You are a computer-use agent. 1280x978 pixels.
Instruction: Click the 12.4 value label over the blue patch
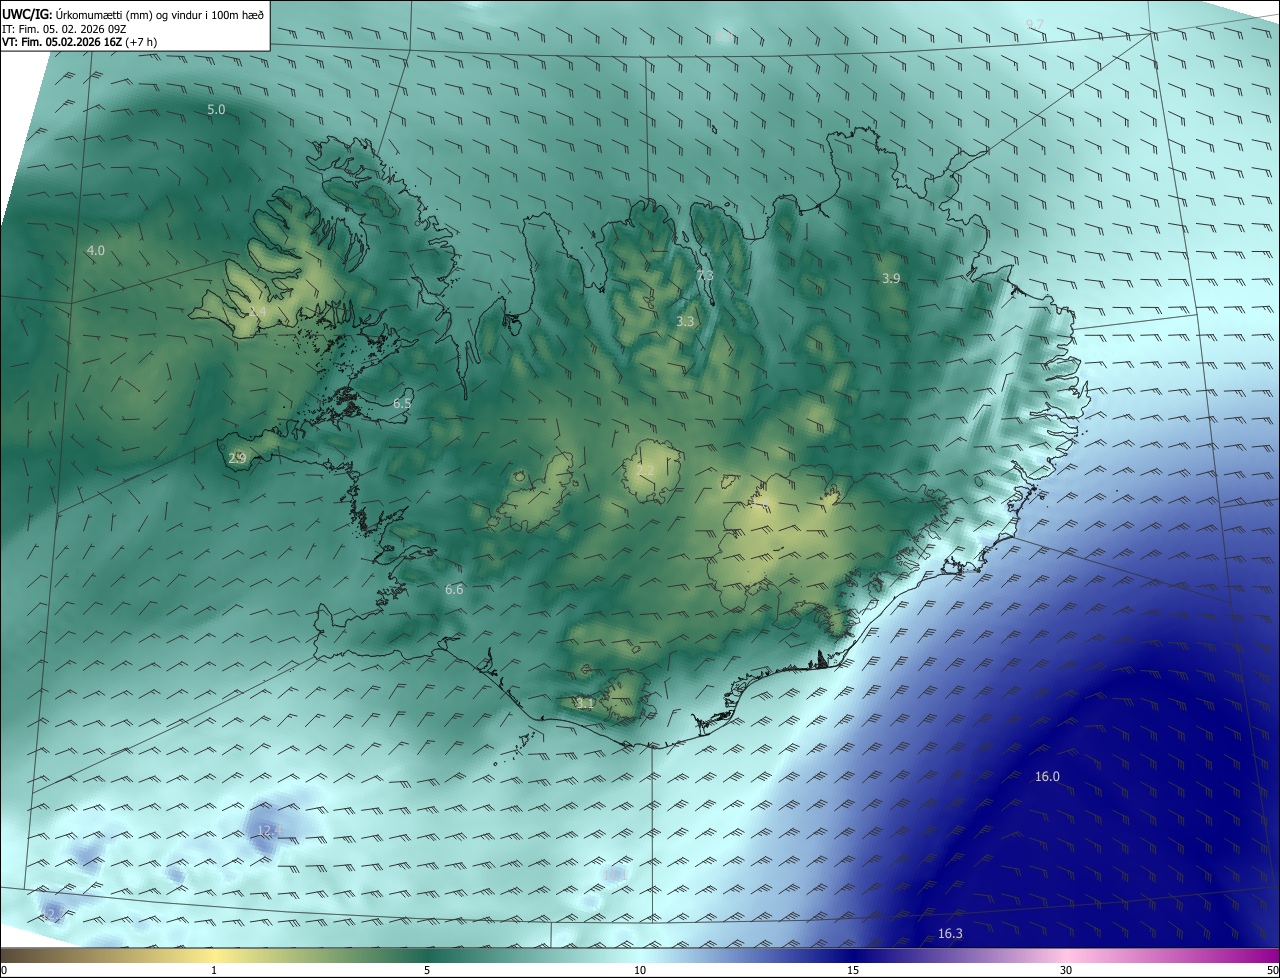click(270, 831)
